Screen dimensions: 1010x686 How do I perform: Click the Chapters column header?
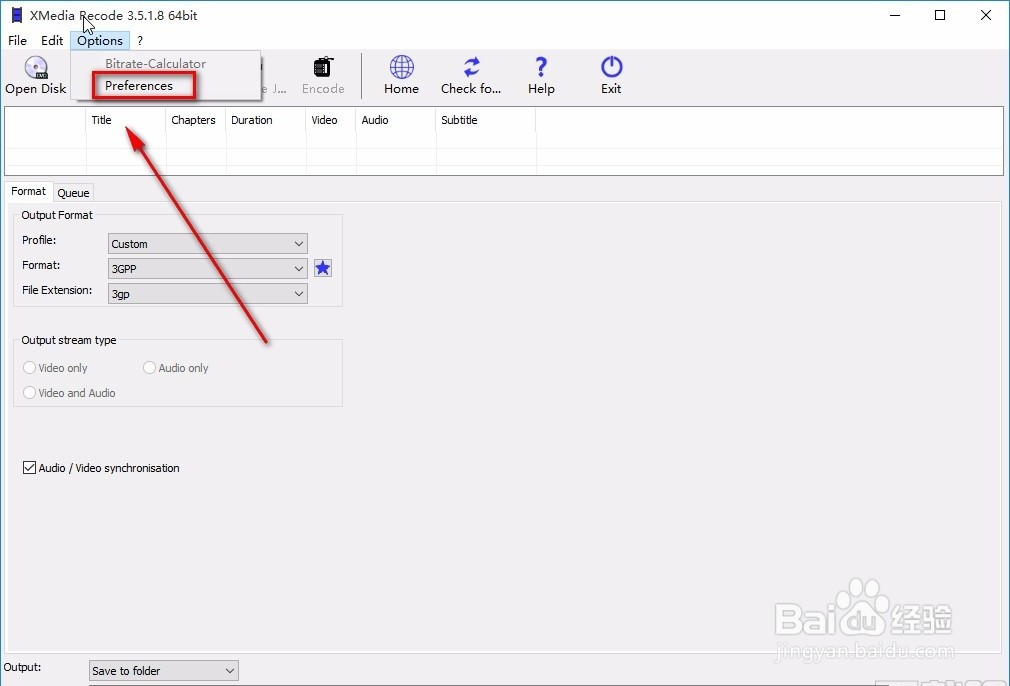[x=196, y=120]
